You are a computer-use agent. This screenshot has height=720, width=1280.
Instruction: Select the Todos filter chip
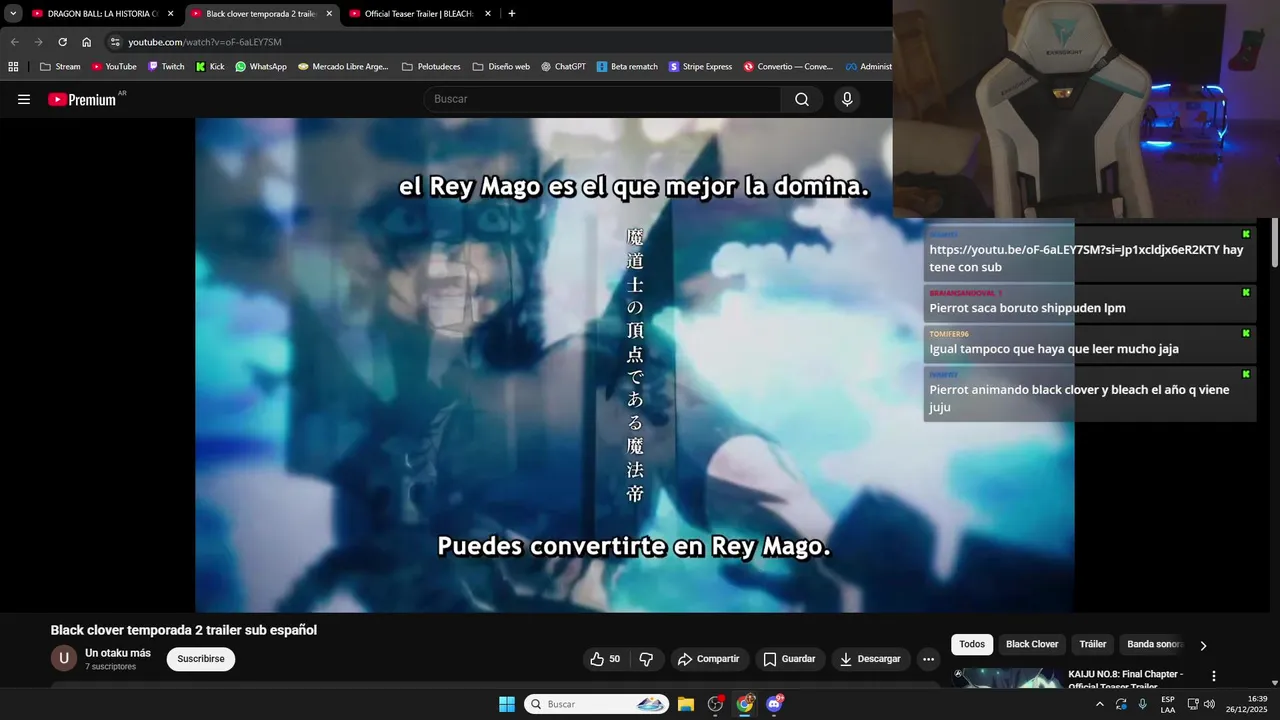[972, 644]
